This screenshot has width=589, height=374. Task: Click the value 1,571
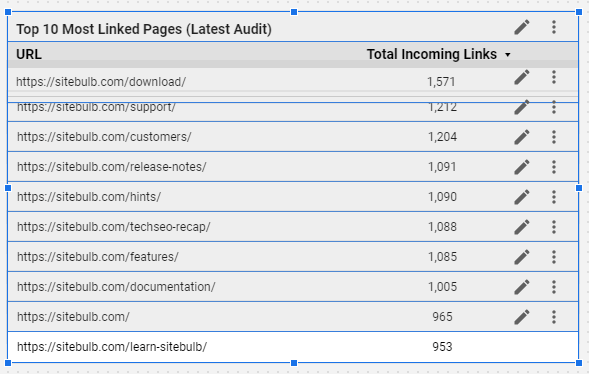pos(441,82)
